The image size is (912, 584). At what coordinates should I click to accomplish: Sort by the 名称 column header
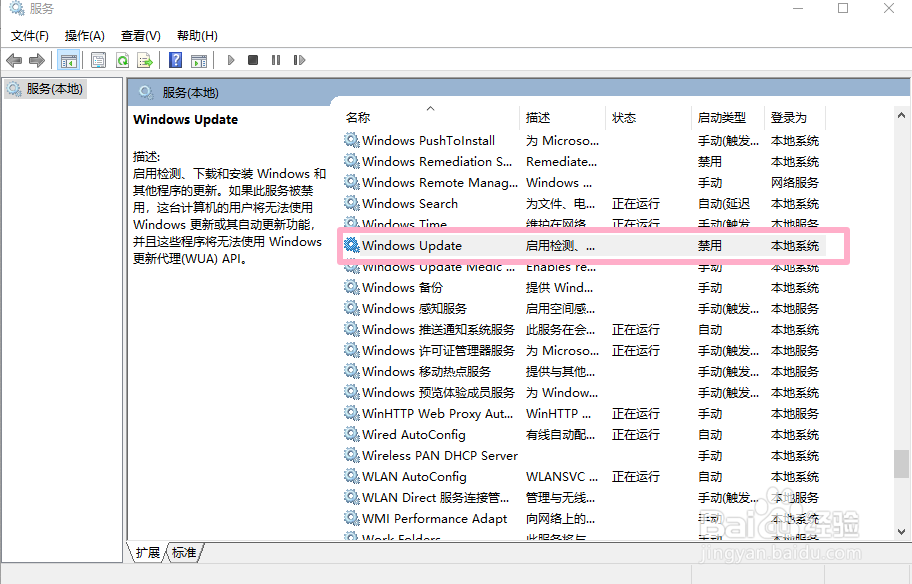(429, 117)
